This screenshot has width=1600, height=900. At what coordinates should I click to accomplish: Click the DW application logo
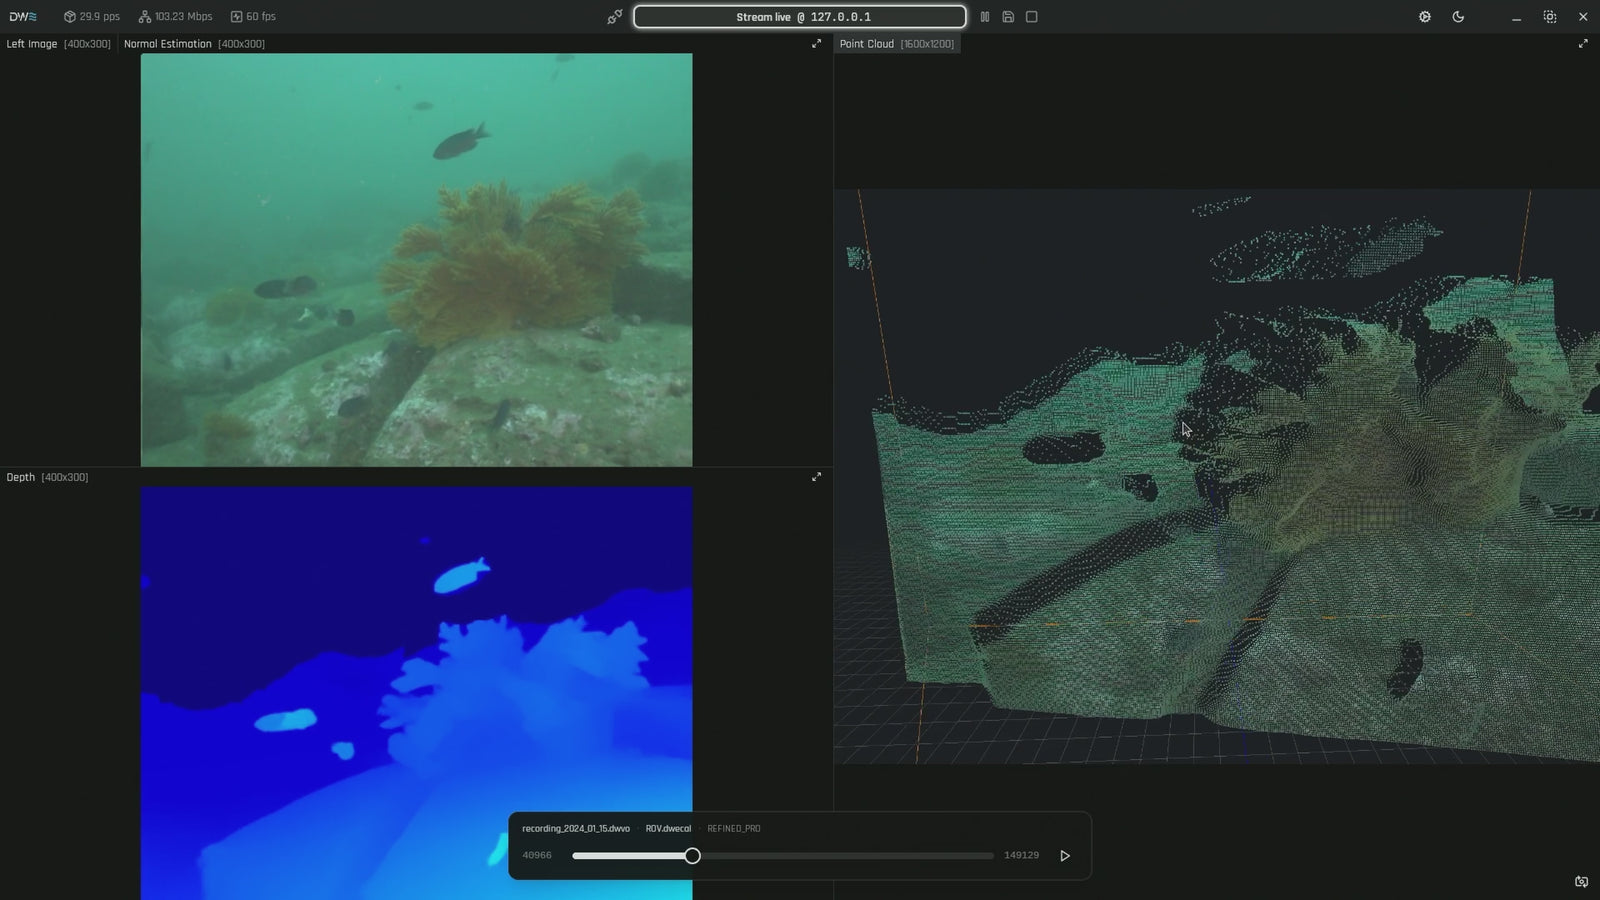tap(23, 17)
